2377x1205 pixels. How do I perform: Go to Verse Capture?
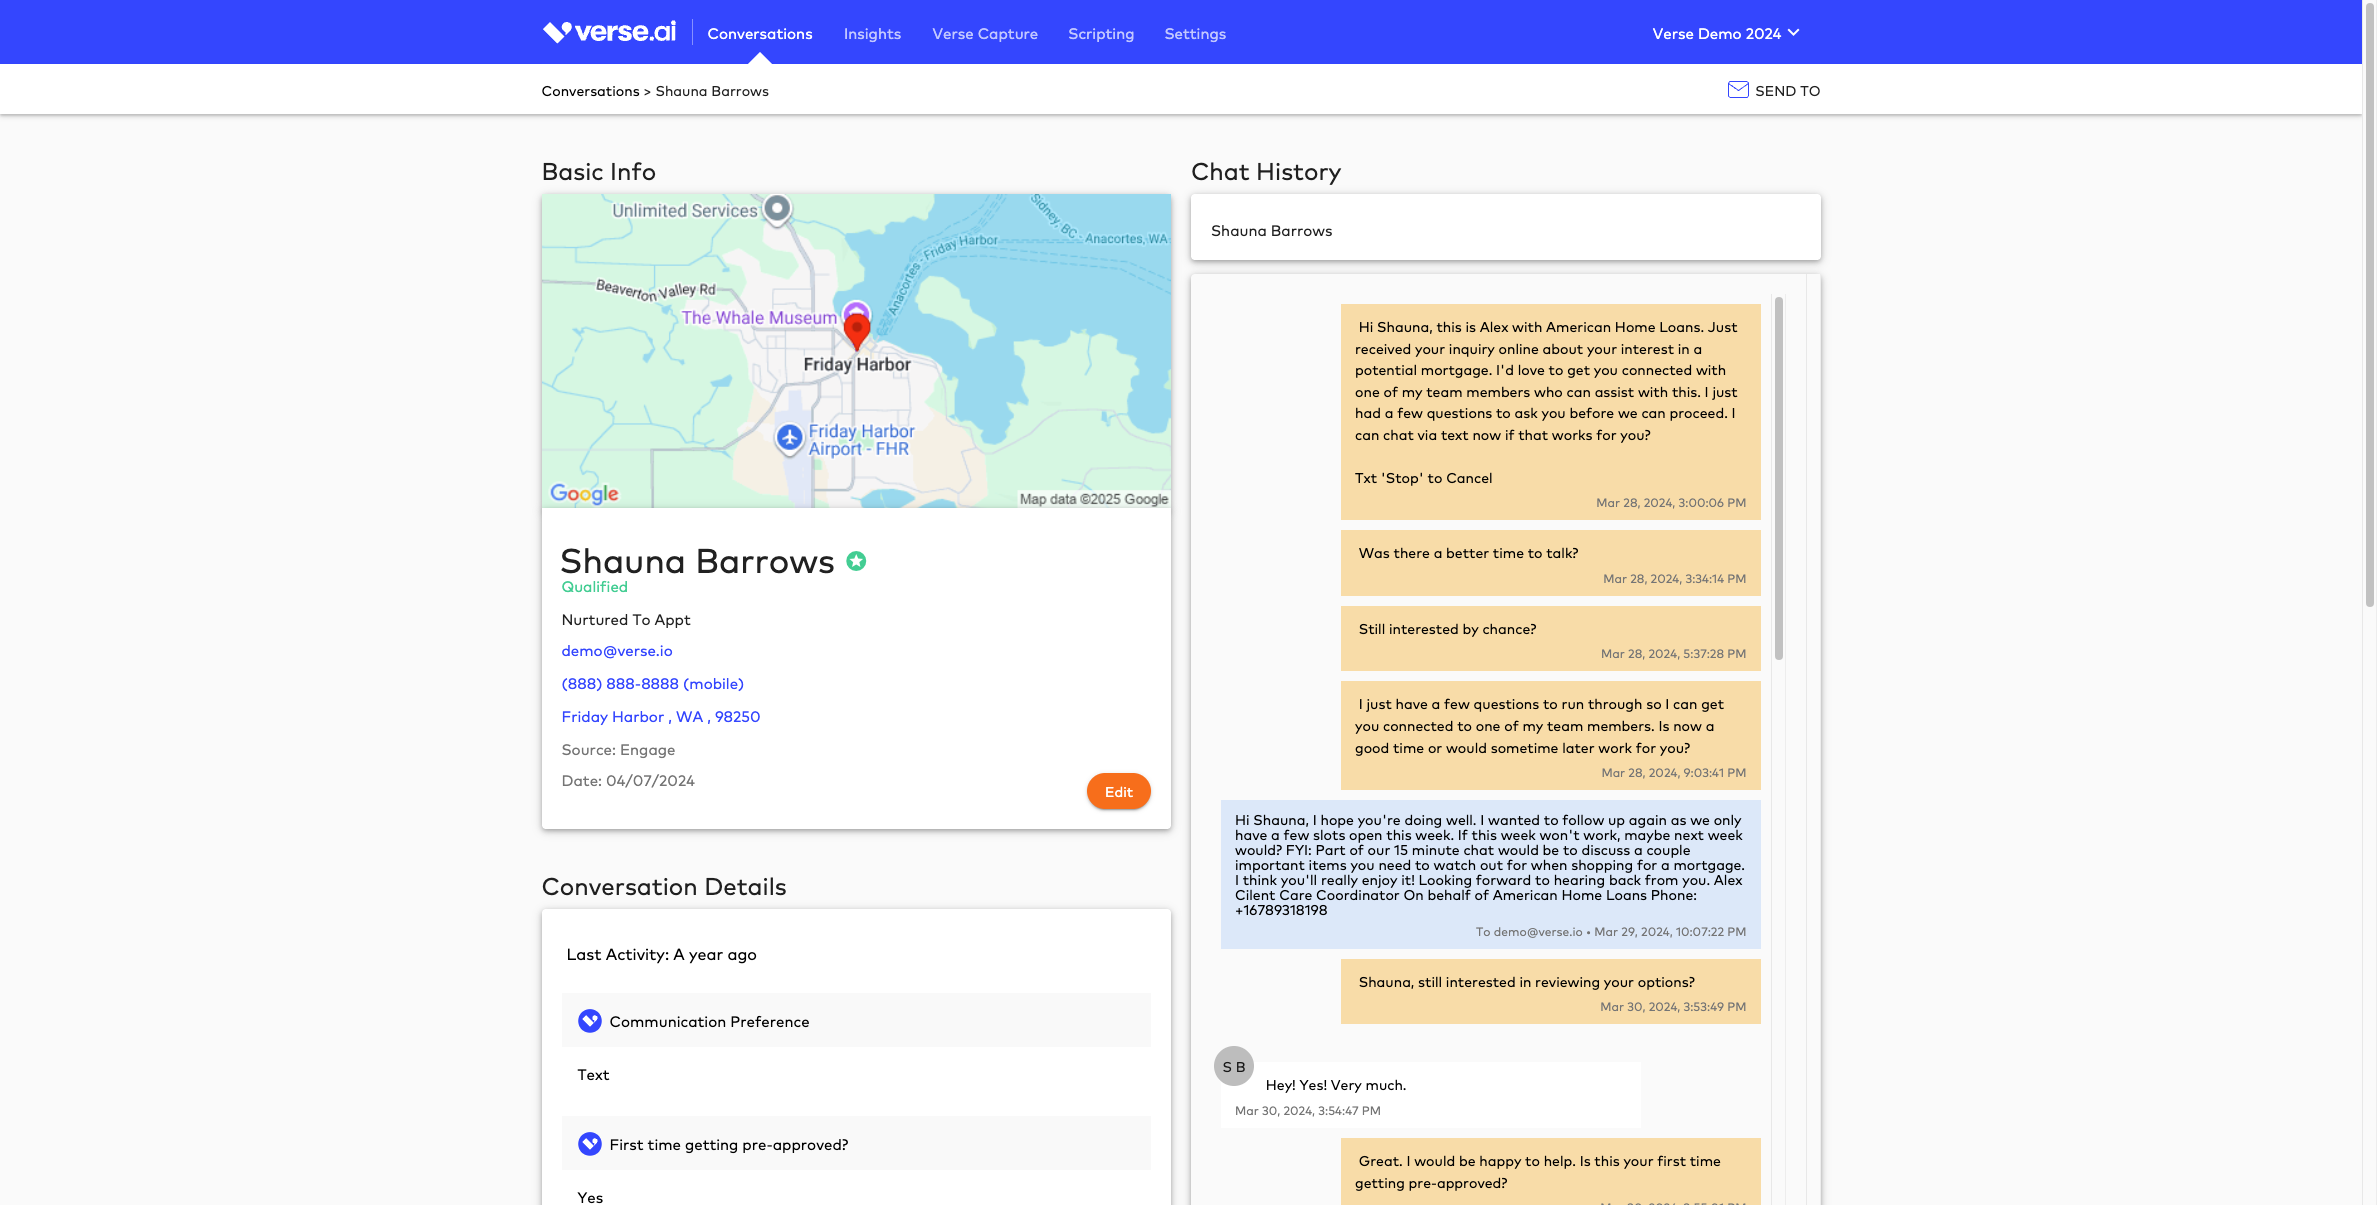[x=985, y=34]
